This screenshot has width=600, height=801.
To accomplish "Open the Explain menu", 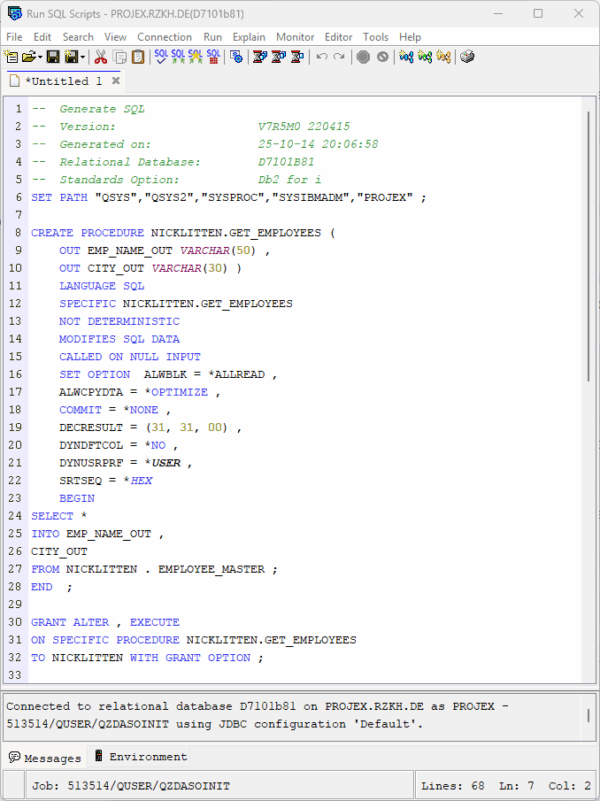I will coord(249,37).
